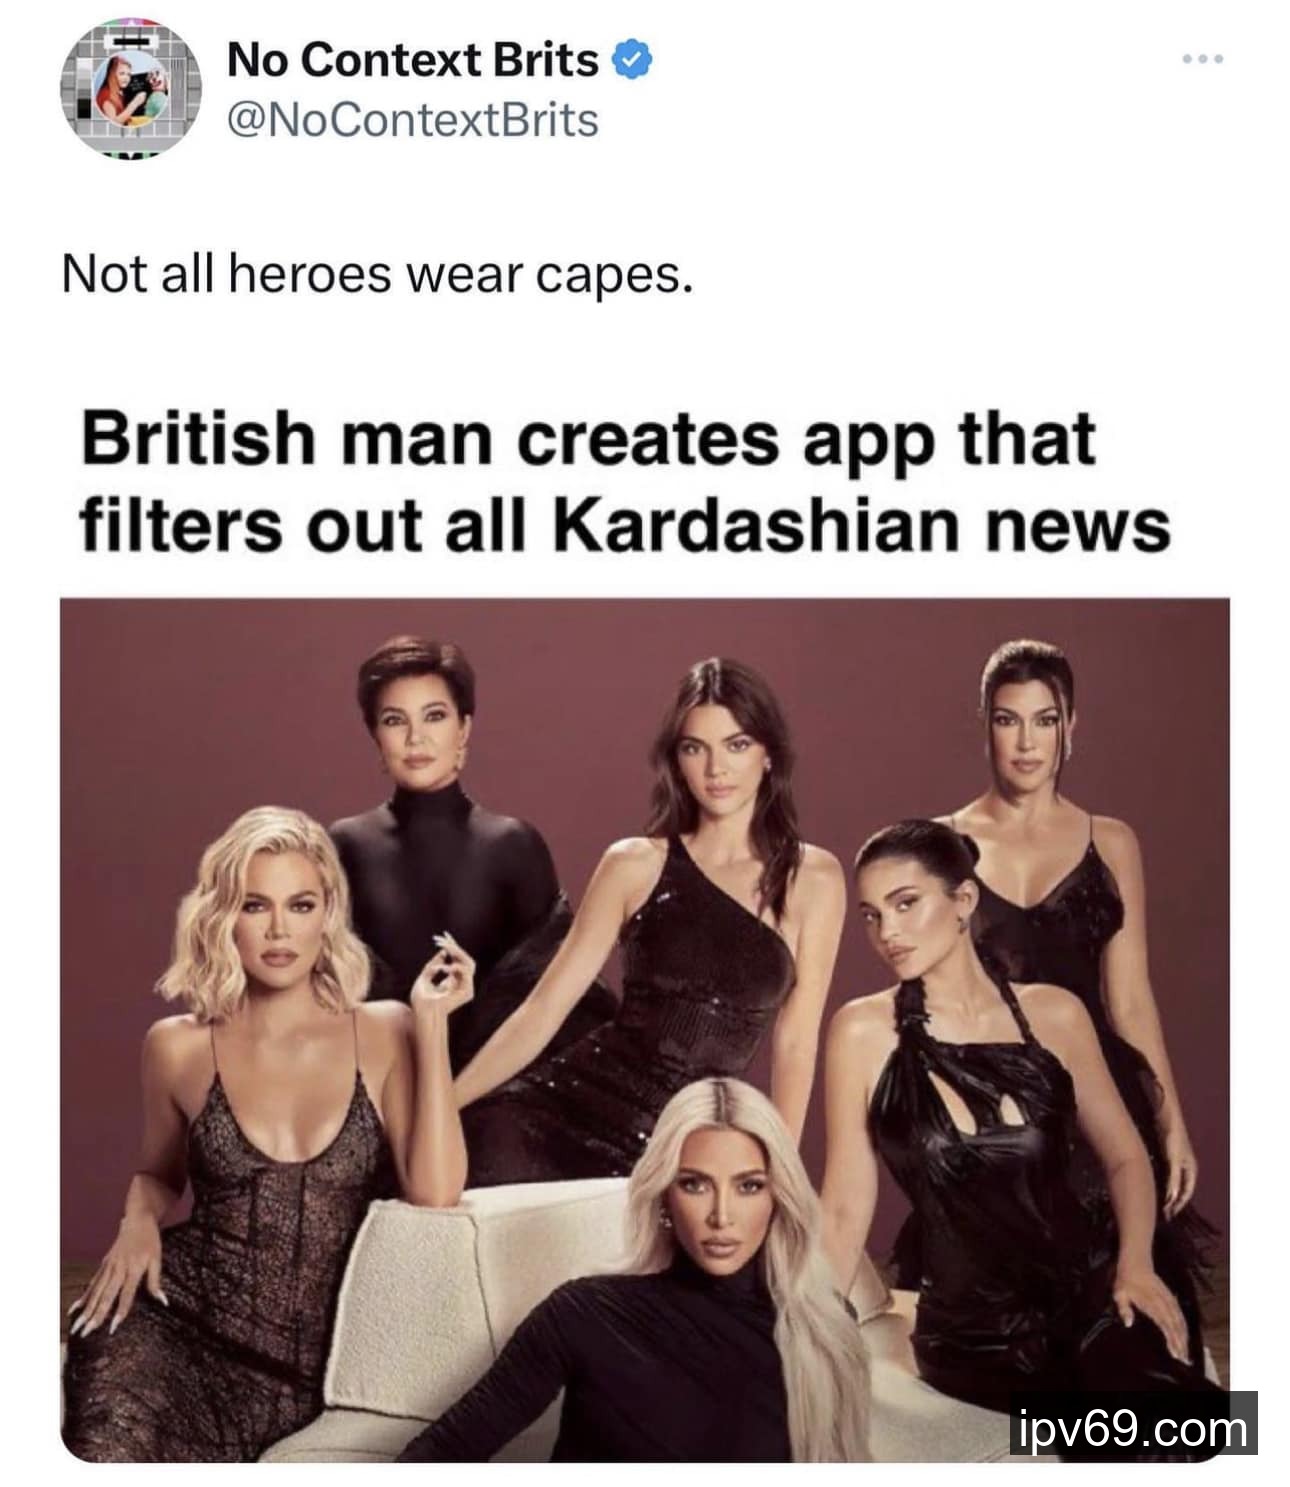The height and width of the screenshot is (1487, 1290).
Task: Click the "No Context Brits" display name
Action: click(411, 60)
